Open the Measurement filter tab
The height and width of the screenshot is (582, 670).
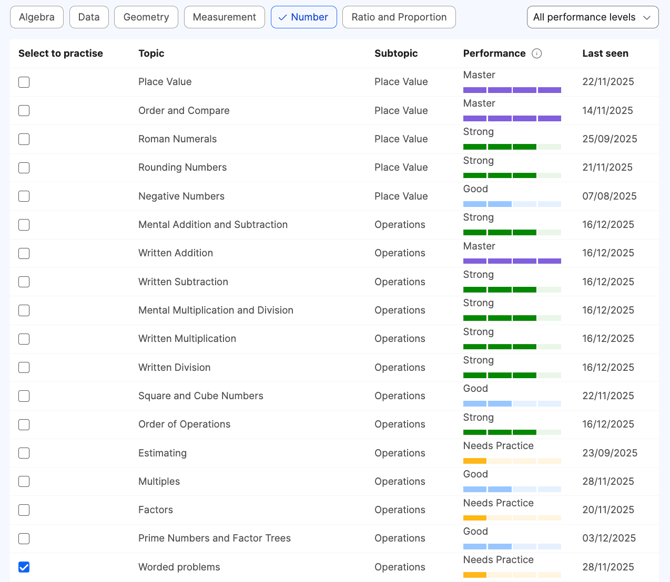(x=224, y=17)
